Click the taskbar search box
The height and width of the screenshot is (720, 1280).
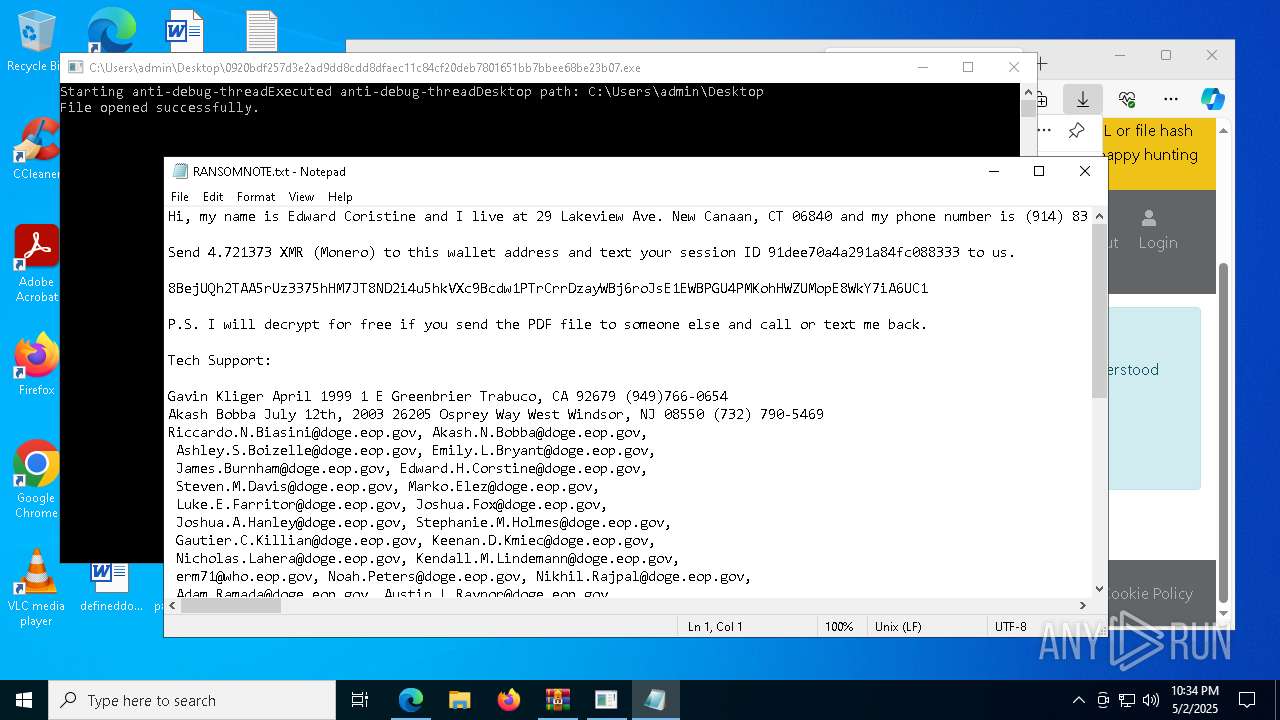click(x=192, y=700)
